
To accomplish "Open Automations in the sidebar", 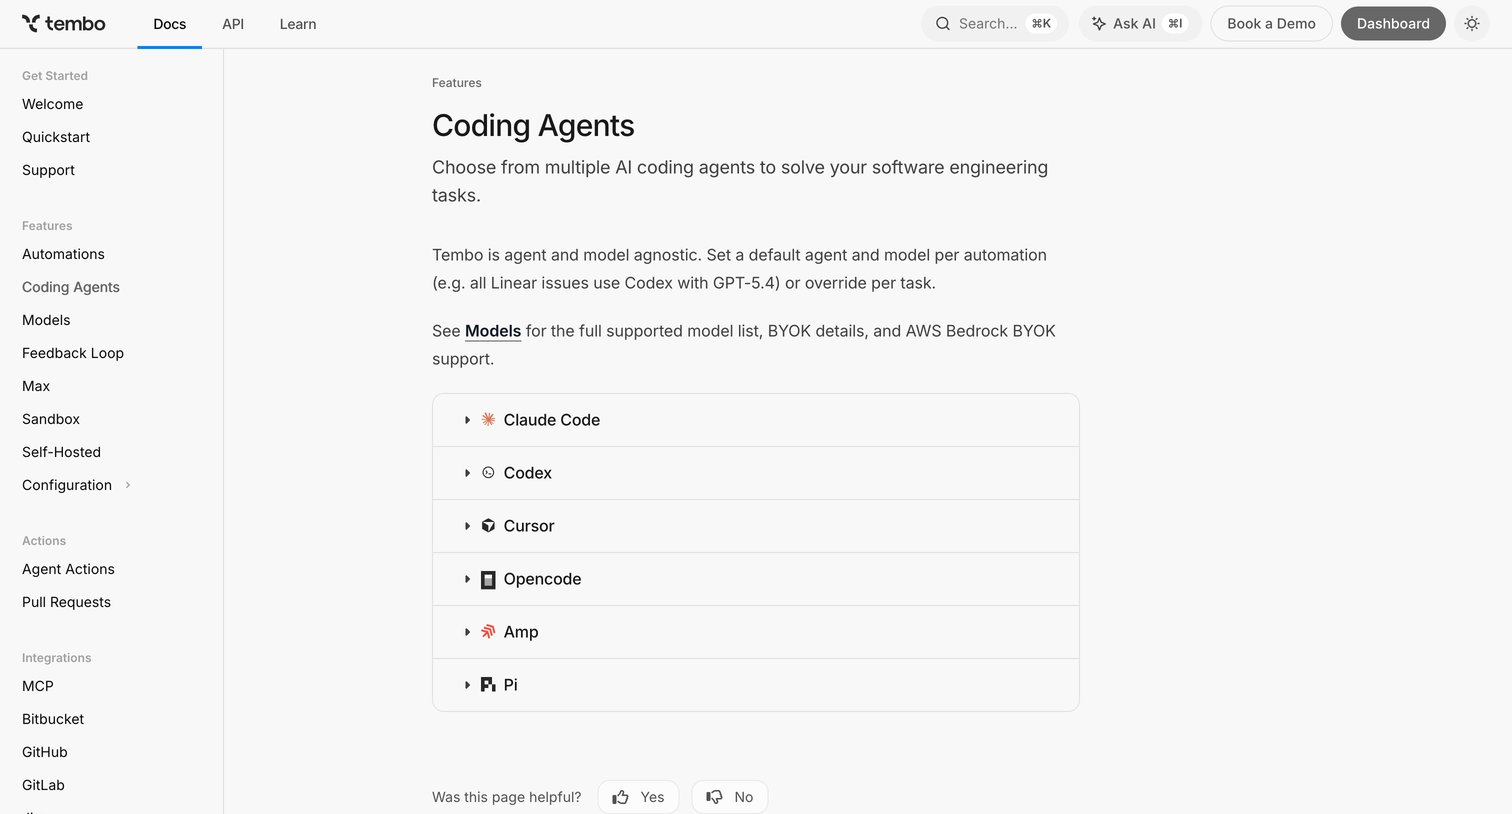I will pyautogui.click(x=63, y=254).
